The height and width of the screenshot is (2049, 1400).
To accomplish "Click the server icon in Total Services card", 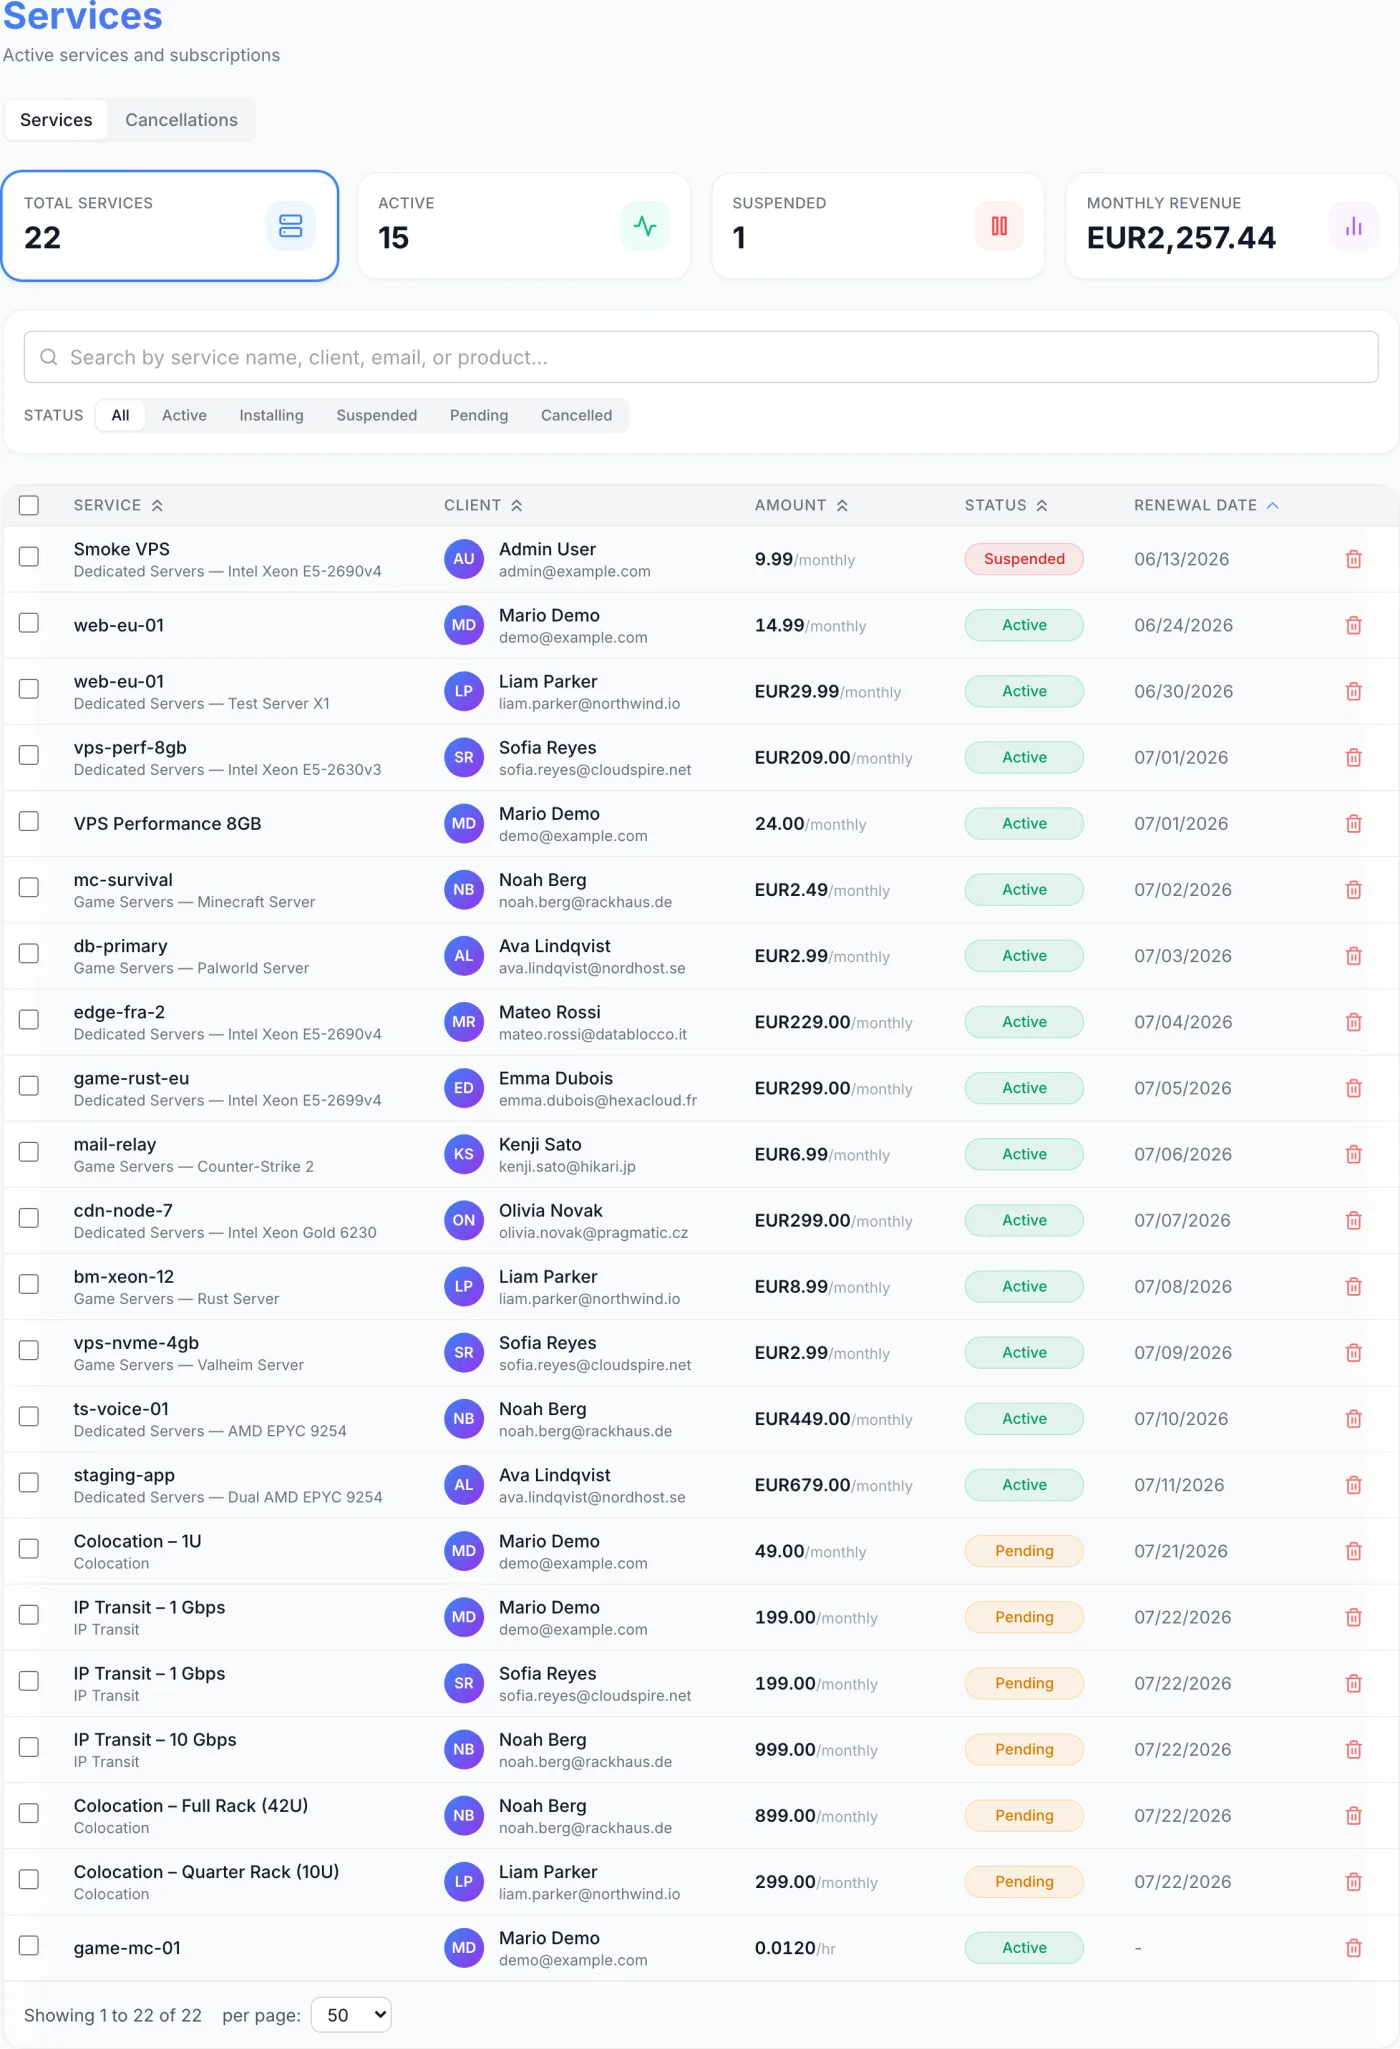I will point(290,226).
